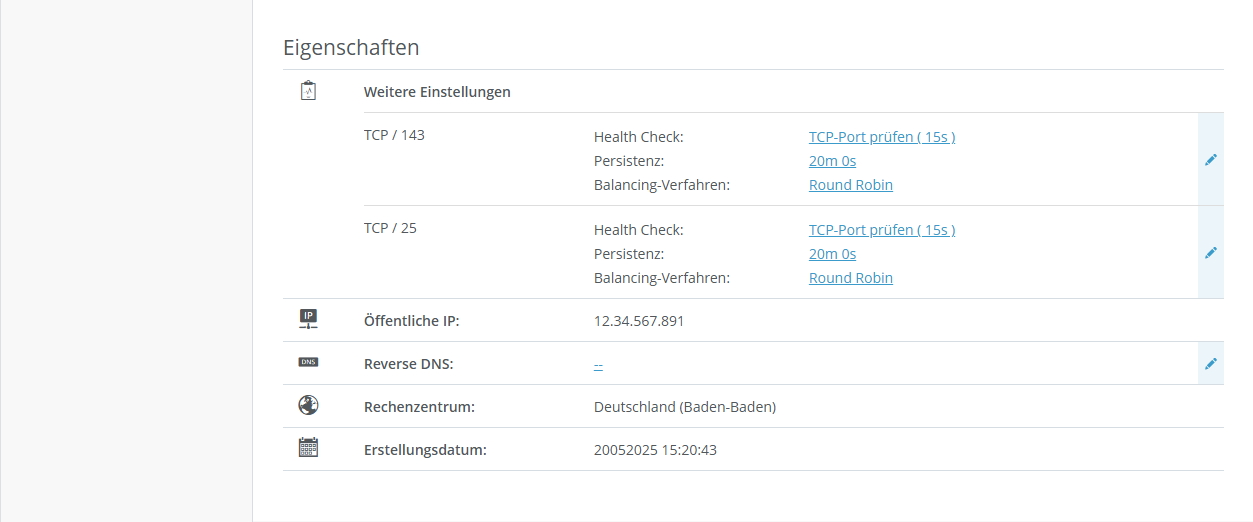Image resolution: width=1253 pixels, height=522 pixels.
Task: Open the 20m 0s Persistenz link for TCP / 25
Action: [x=832, y=254]
